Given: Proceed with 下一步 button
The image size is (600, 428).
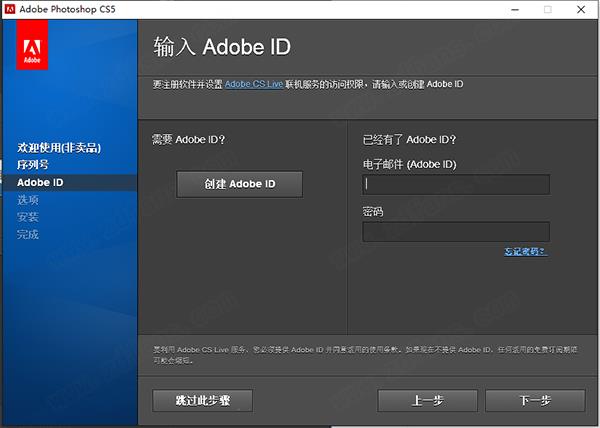Looking at the screenshot, I should (535, 400).
